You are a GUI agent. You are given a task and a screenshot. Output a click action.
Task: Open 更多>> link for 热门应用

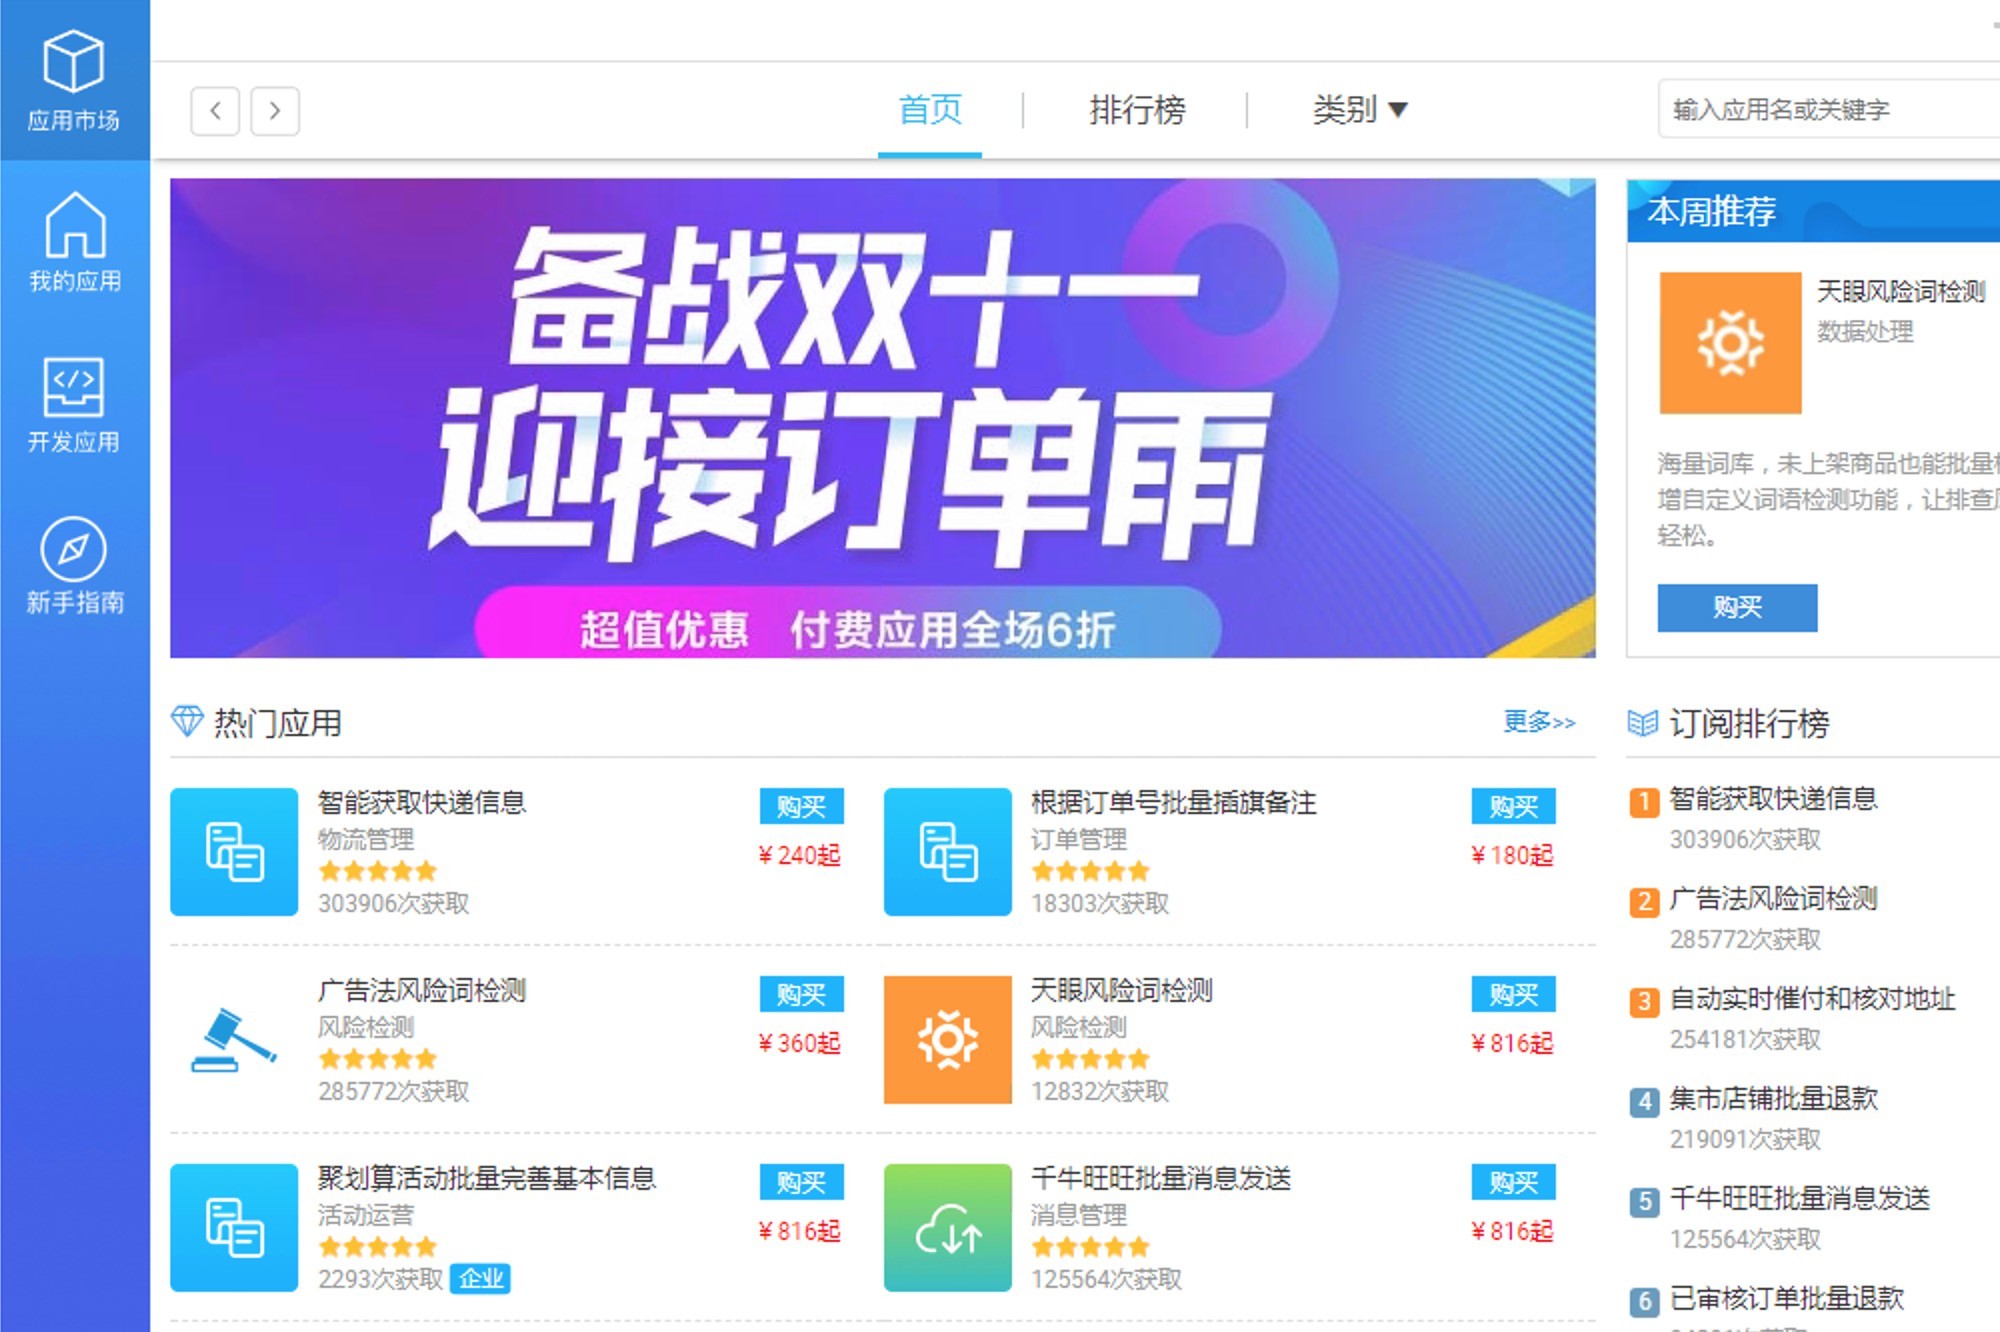click(x=1539, y=721)
